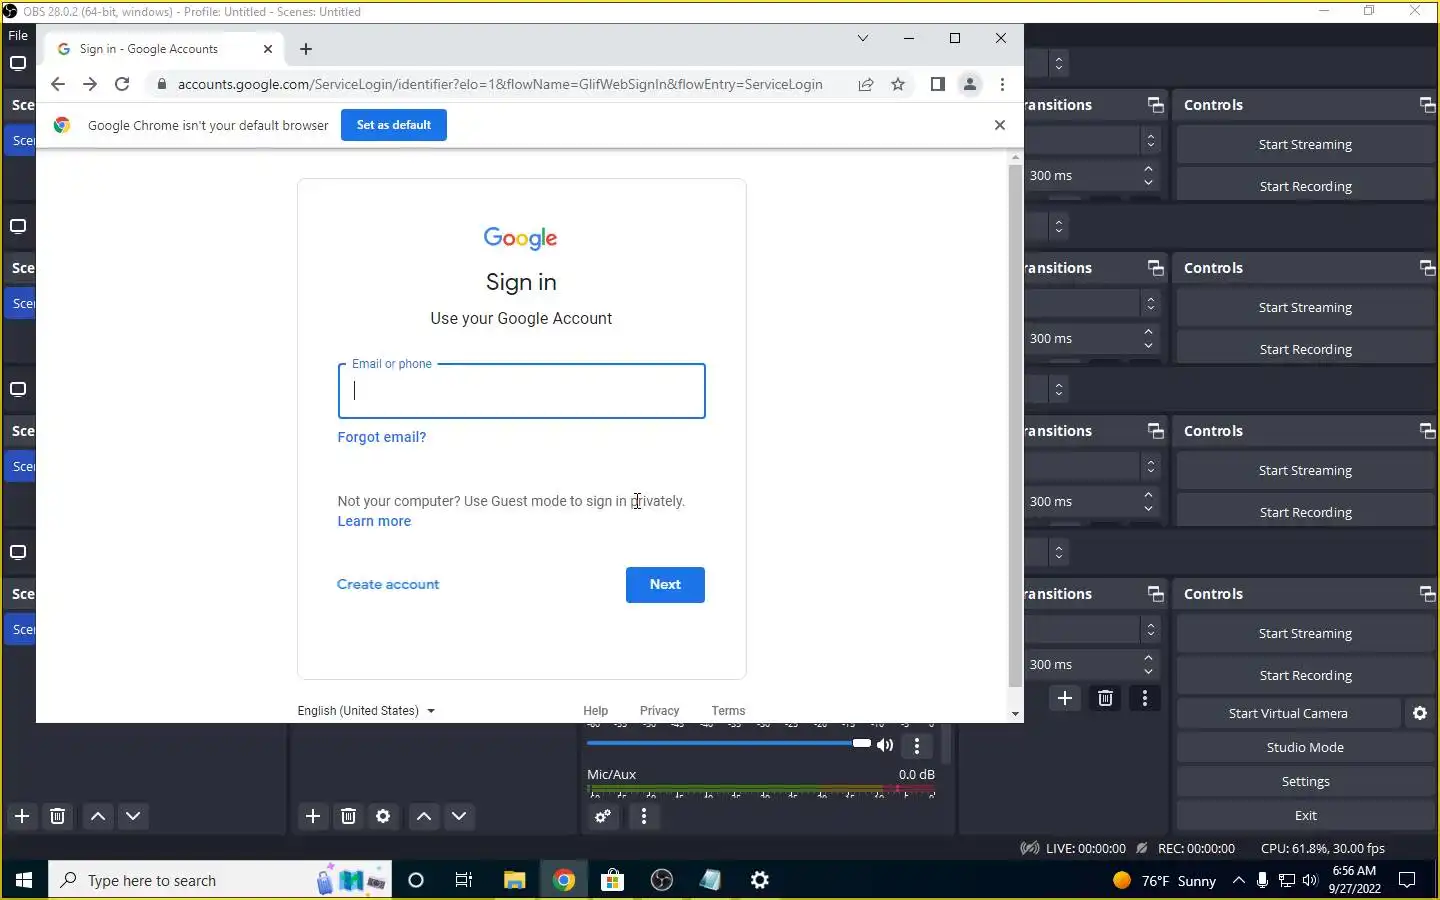Click the Type here to search box

pyautogui.click(x=220, y=880)
